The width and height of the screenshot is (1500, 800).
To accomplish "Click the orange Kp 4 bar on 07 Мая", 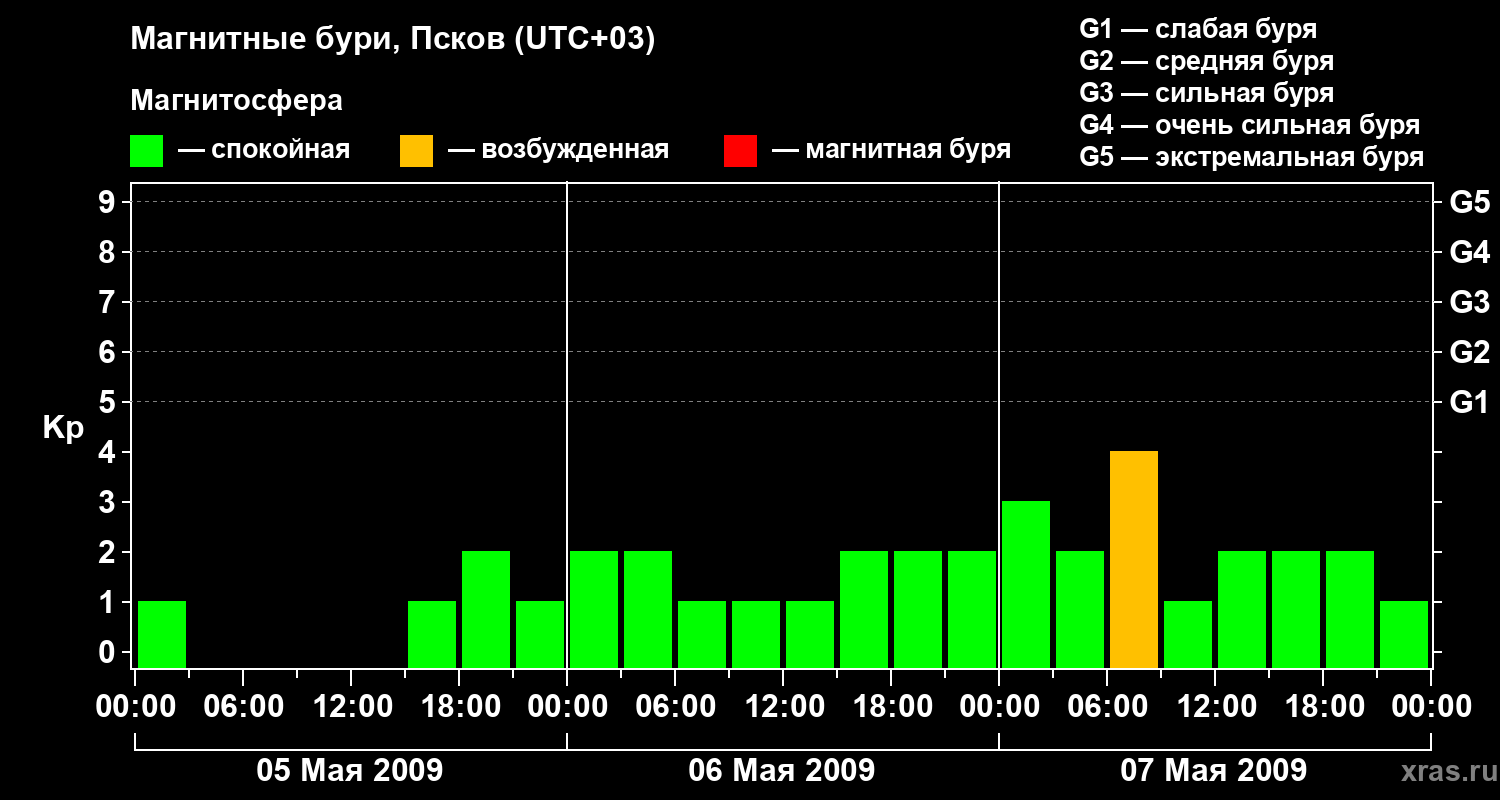I will (1134, 559).
